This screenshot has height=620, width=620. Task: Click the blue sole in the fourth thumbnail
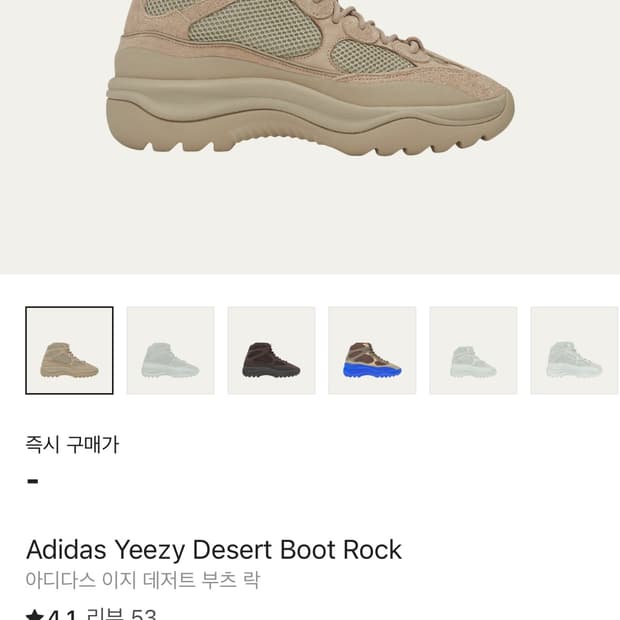click(x=372, y=371)
